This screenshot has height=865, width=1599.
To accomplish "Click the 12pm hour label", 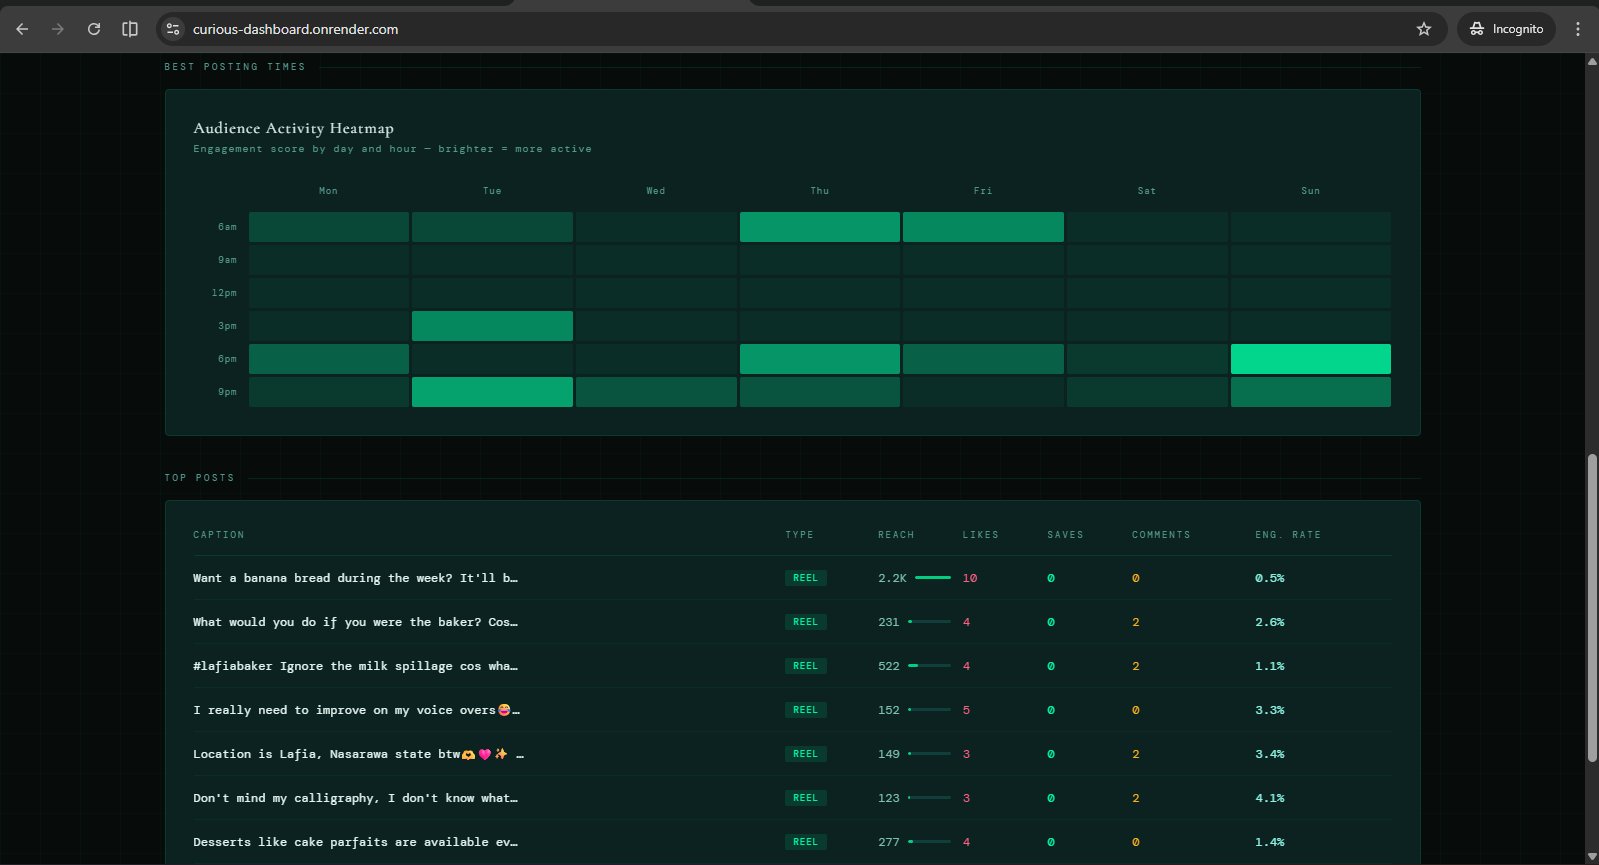I will pos(224,293).
